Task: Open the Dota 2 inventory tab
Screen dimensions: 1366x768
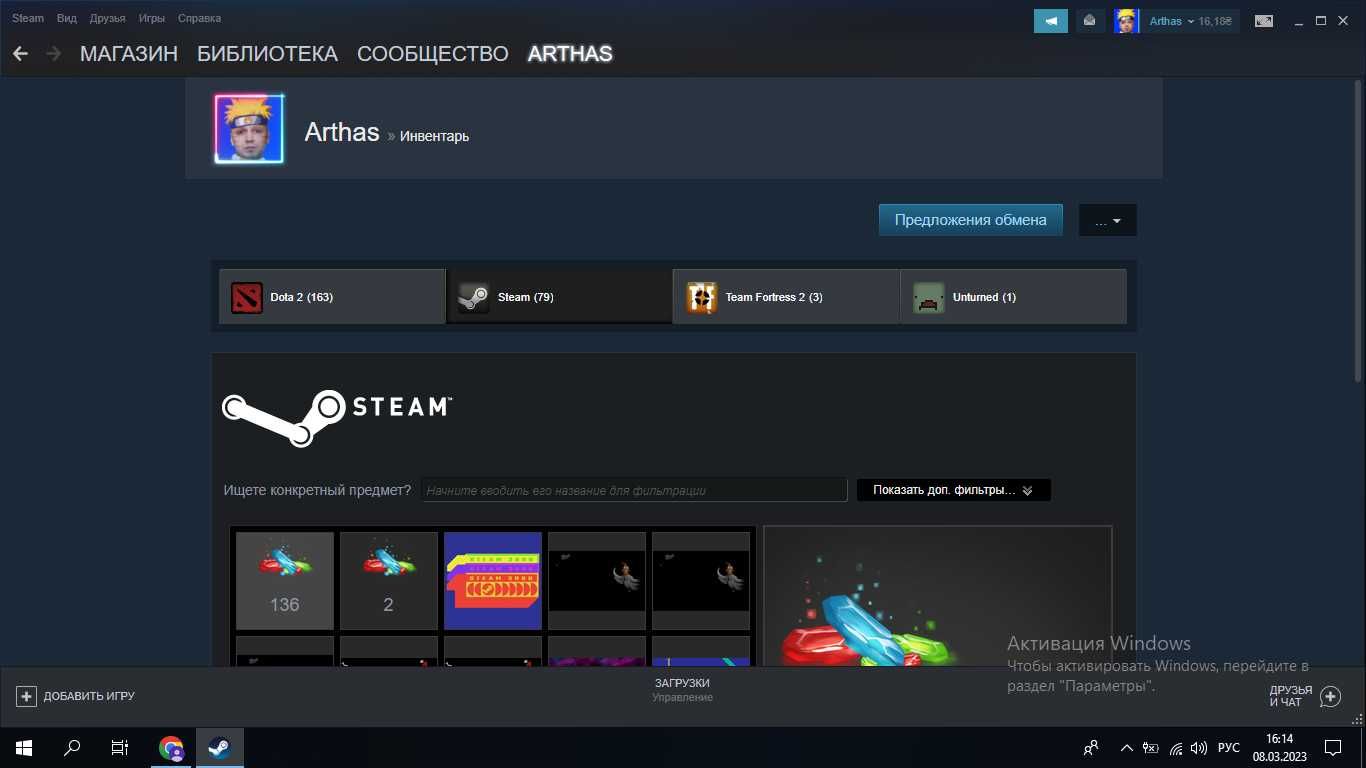Action: pos(332,297)
